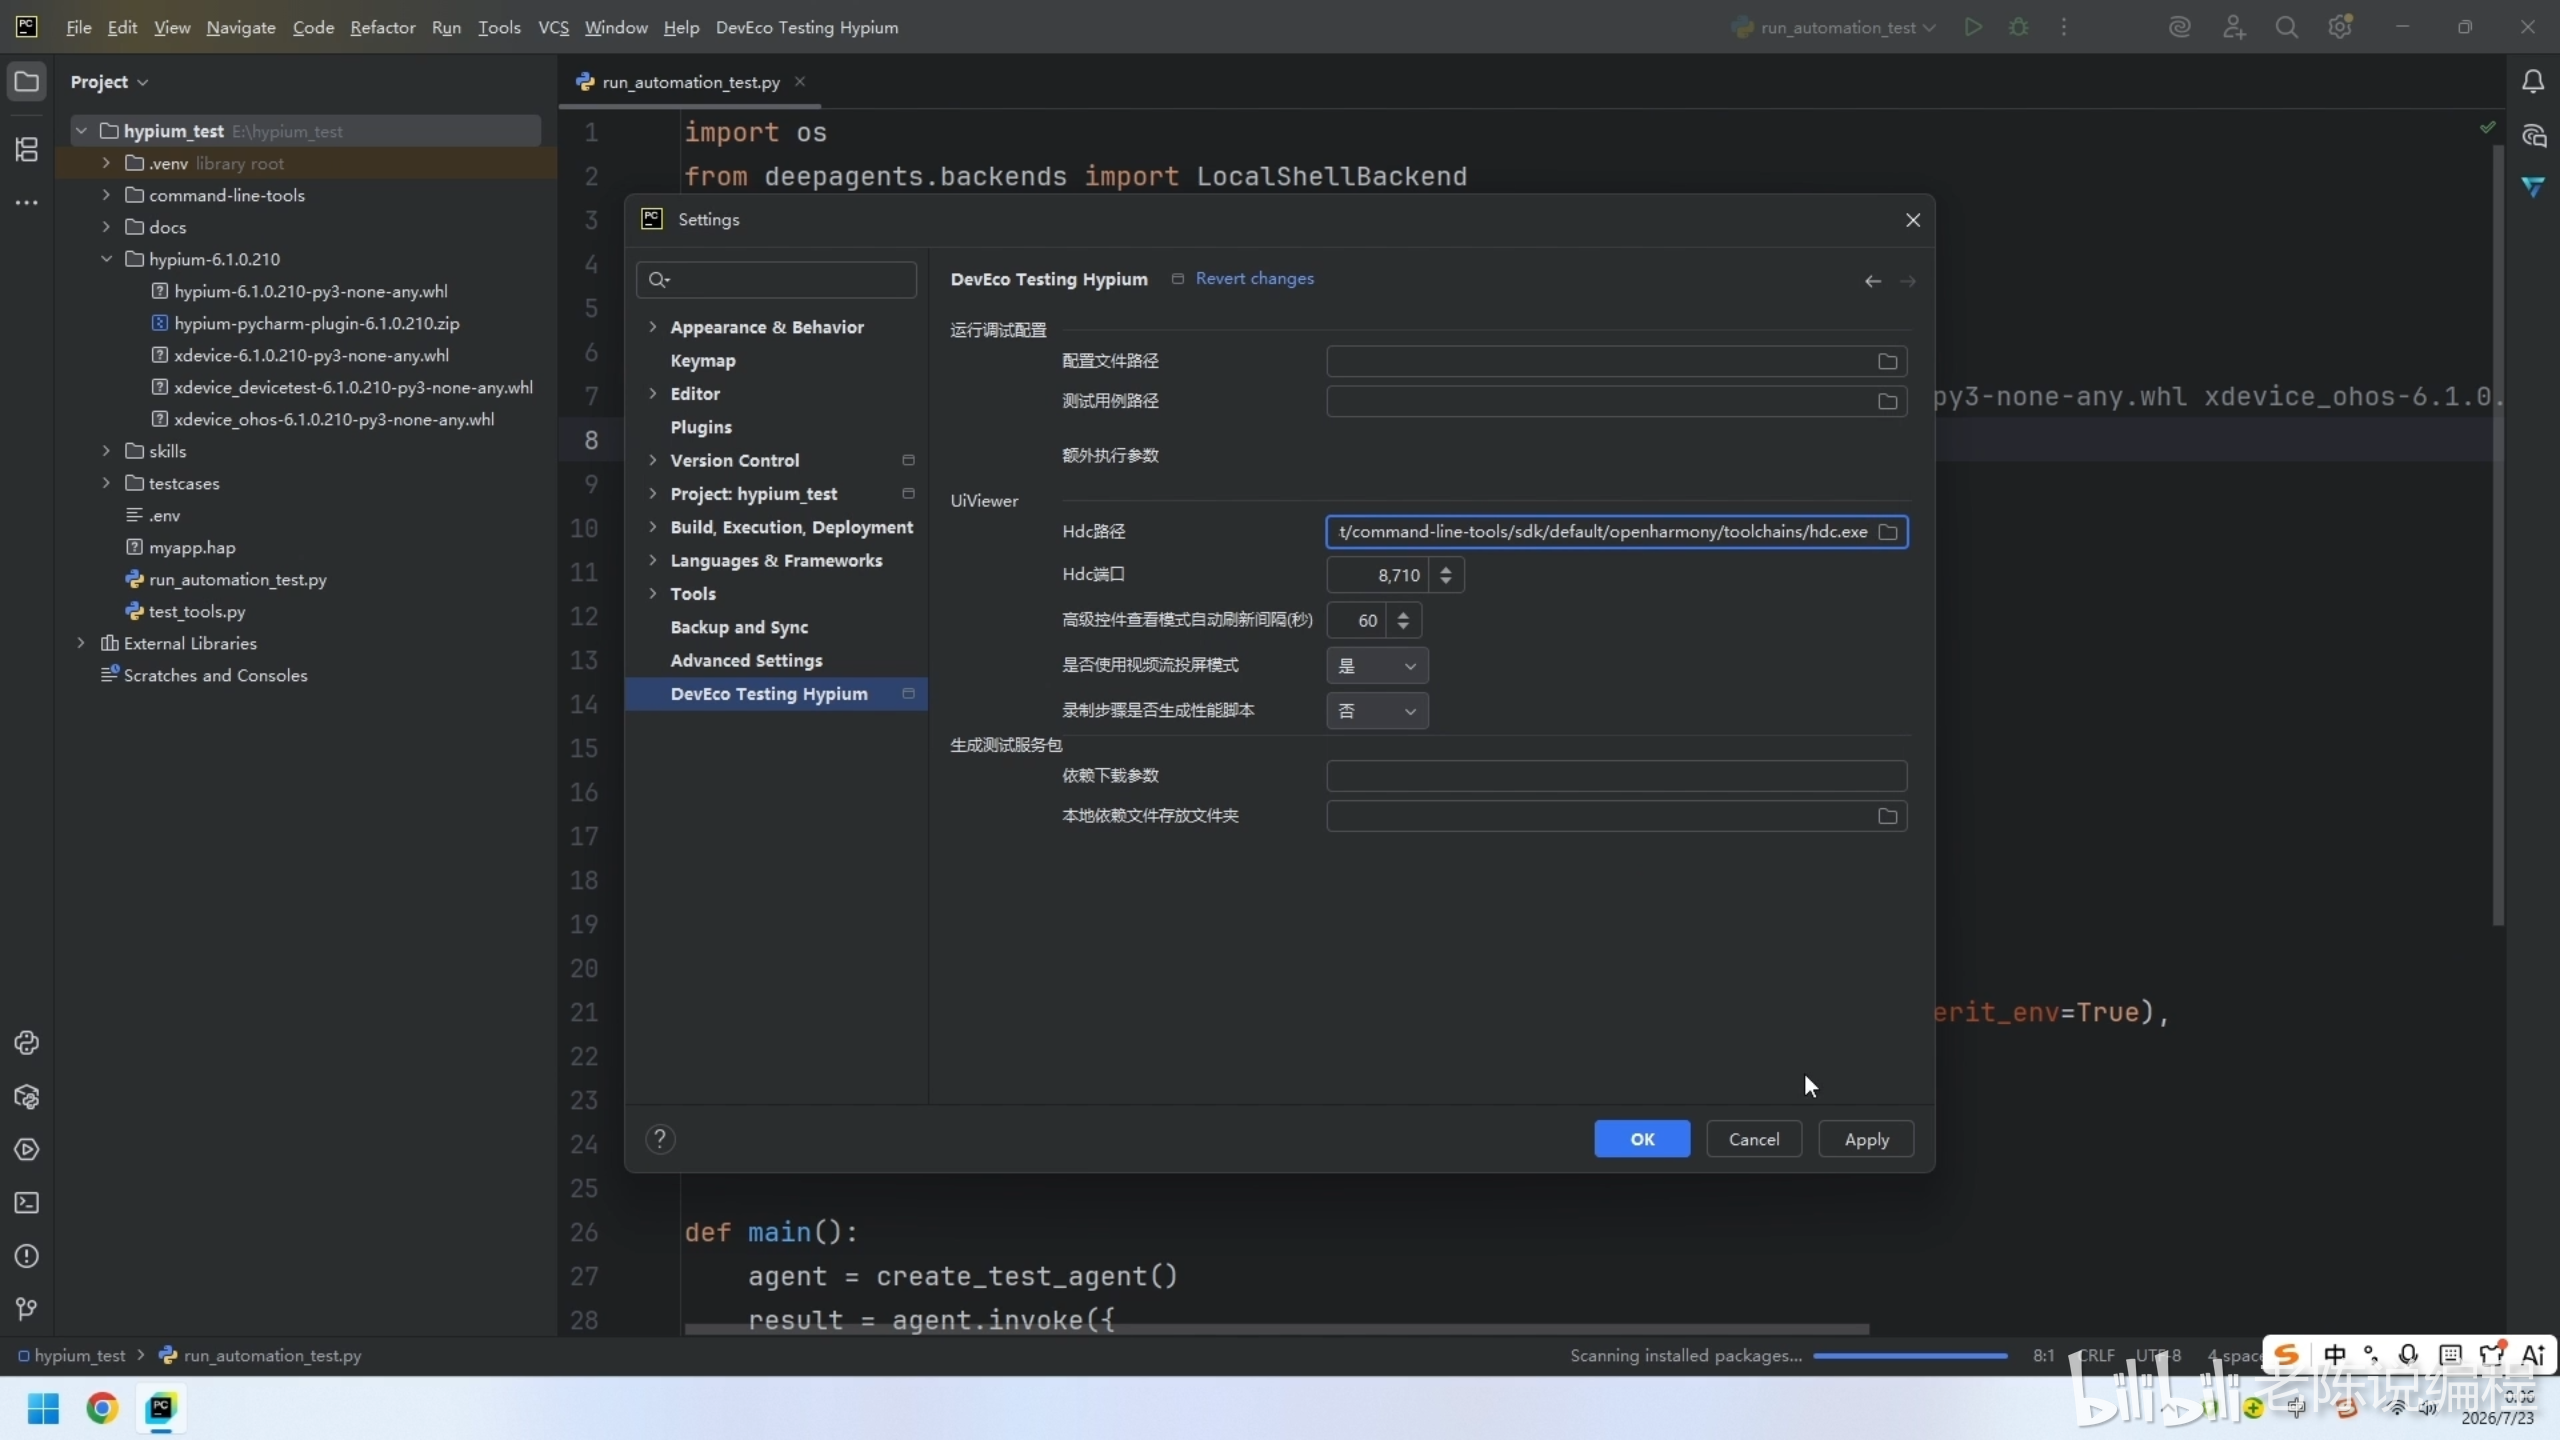Open the Problems tool window
This screenshot has width=2560, height=1440.
pyautogui.click(x=27, y=1256)
